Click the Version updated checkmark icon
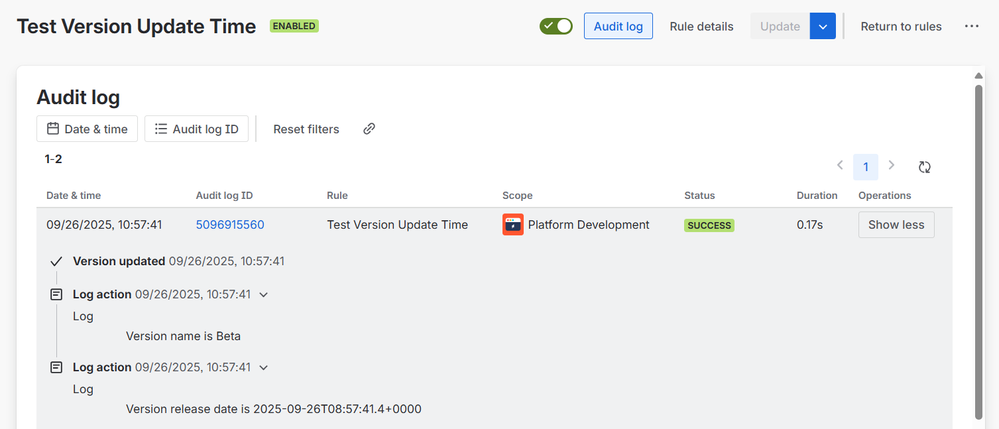This screenshot has height=429, width=999. pos(56,262)
